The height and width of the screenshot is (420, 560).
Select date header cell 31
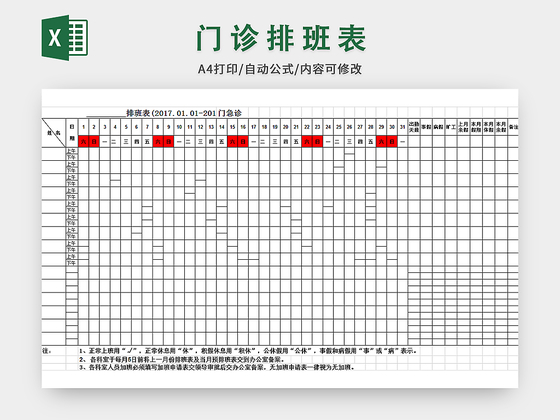(x=402, y=127)
